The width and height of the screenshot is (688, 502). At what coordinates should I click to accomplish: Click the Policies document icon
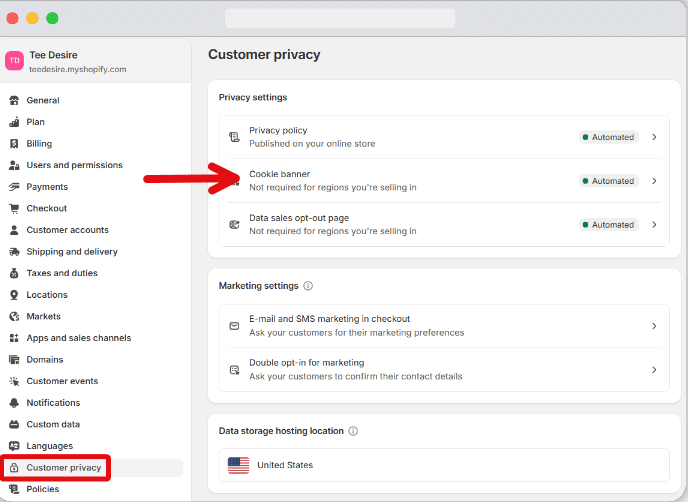[14, 489]
